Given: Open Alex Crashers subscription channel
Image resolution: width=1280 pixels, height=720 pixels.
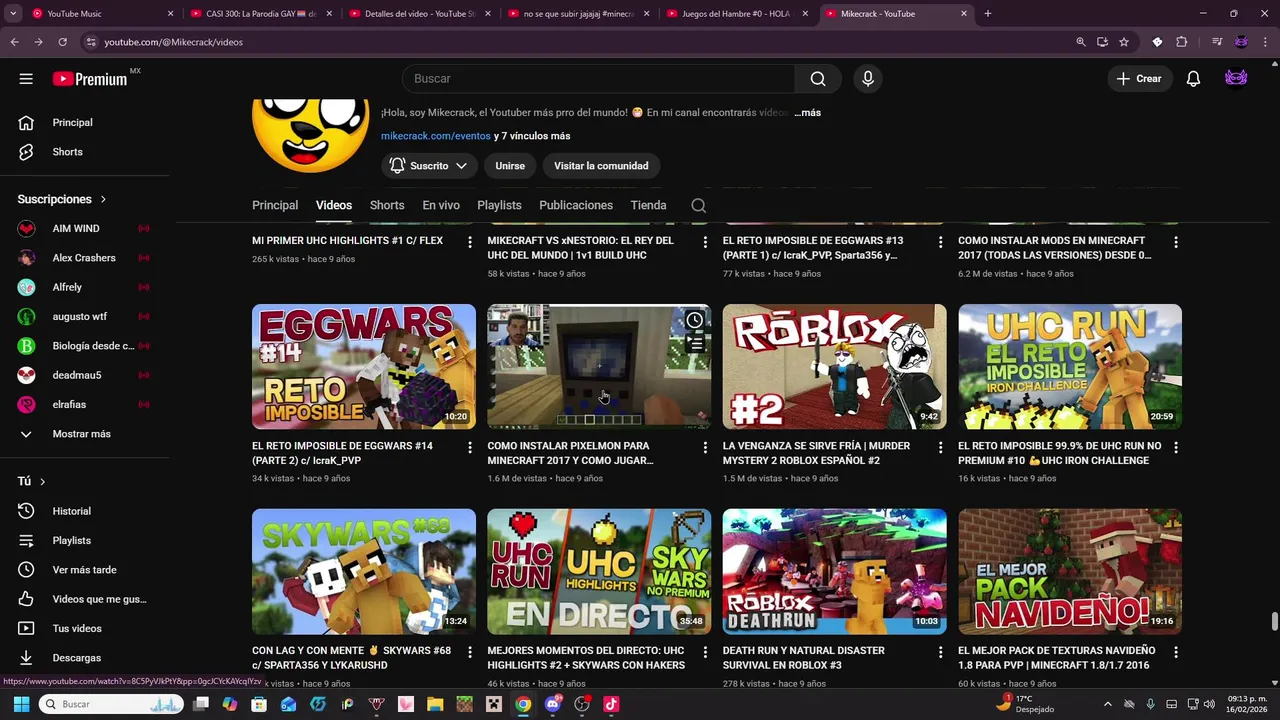Looking at the screenshot, I should coord(85,258).
